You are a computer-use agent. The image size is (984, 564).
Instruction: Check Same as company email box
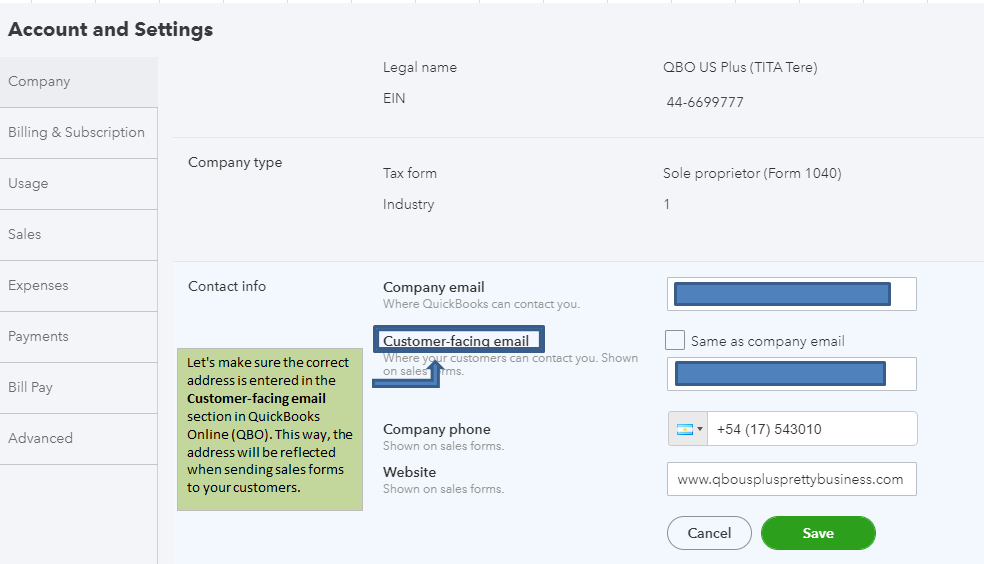tap(675, 340)
